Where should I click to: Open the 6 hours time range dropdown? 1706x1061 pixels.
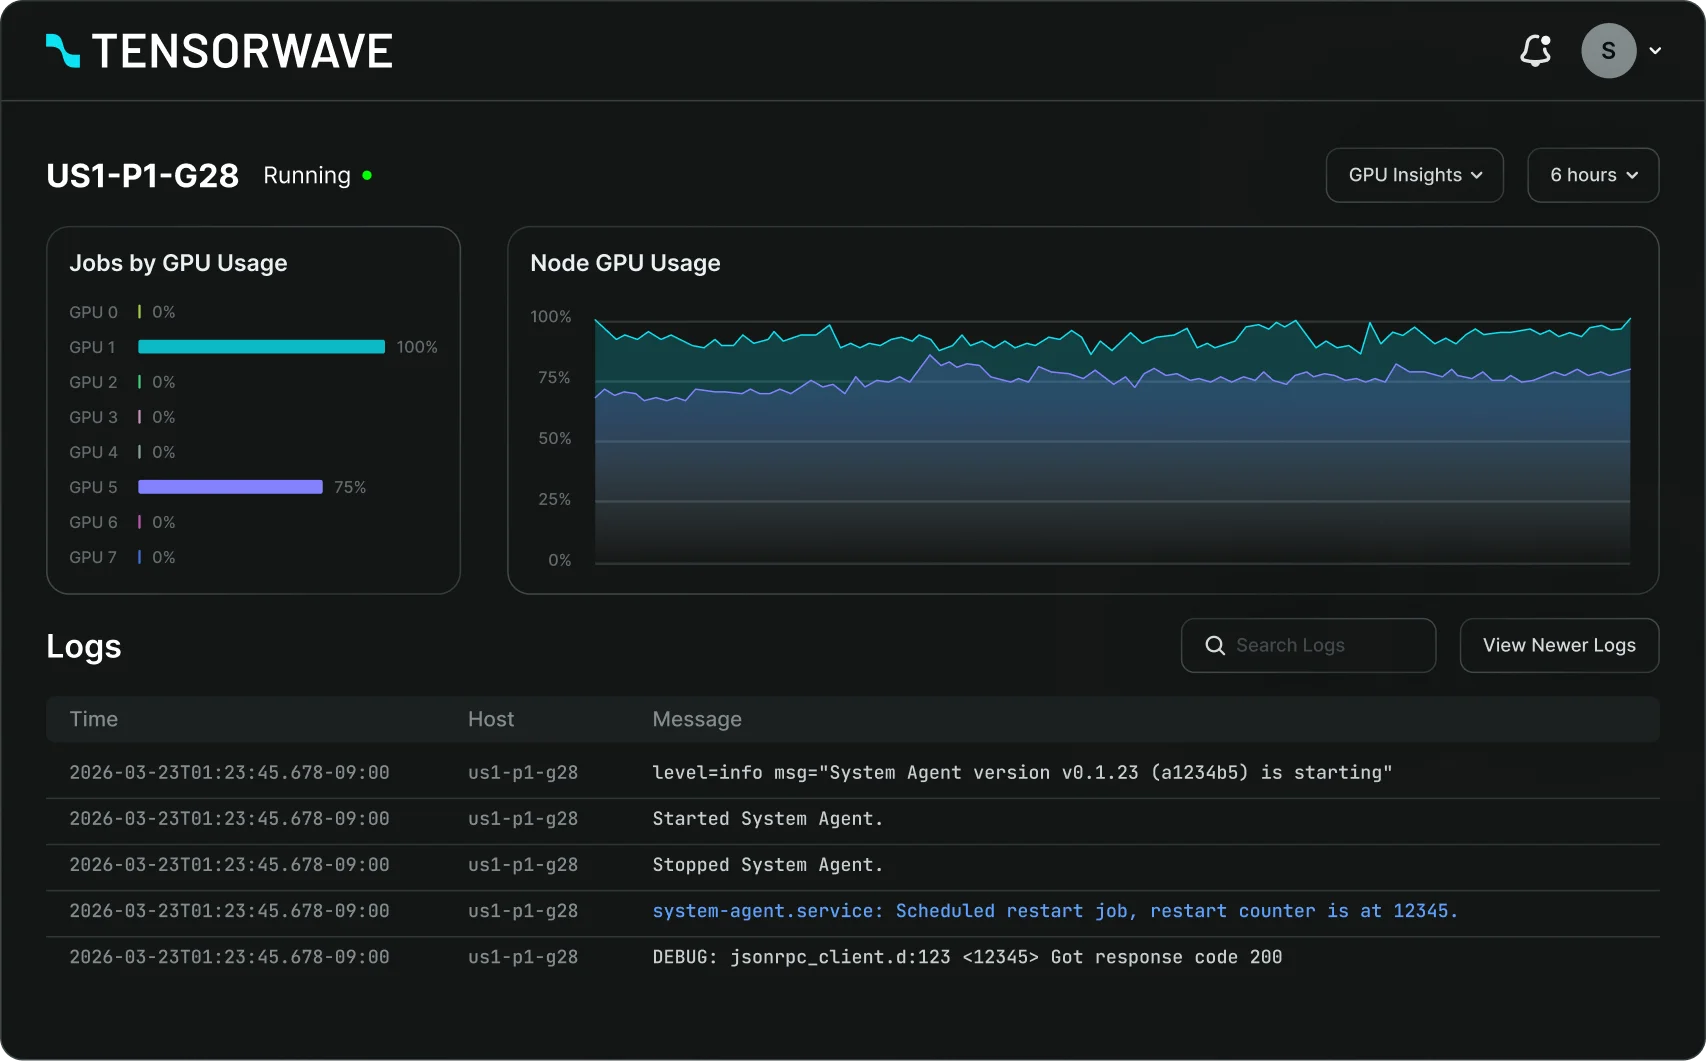[1593, 175]
